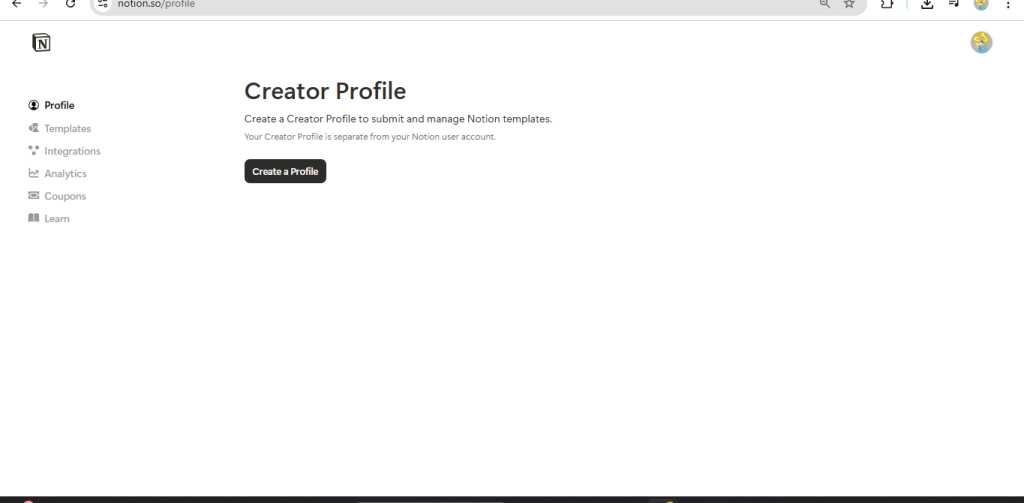1024x503 pixels.
Task: Show browser downloads
Action: 927,4
